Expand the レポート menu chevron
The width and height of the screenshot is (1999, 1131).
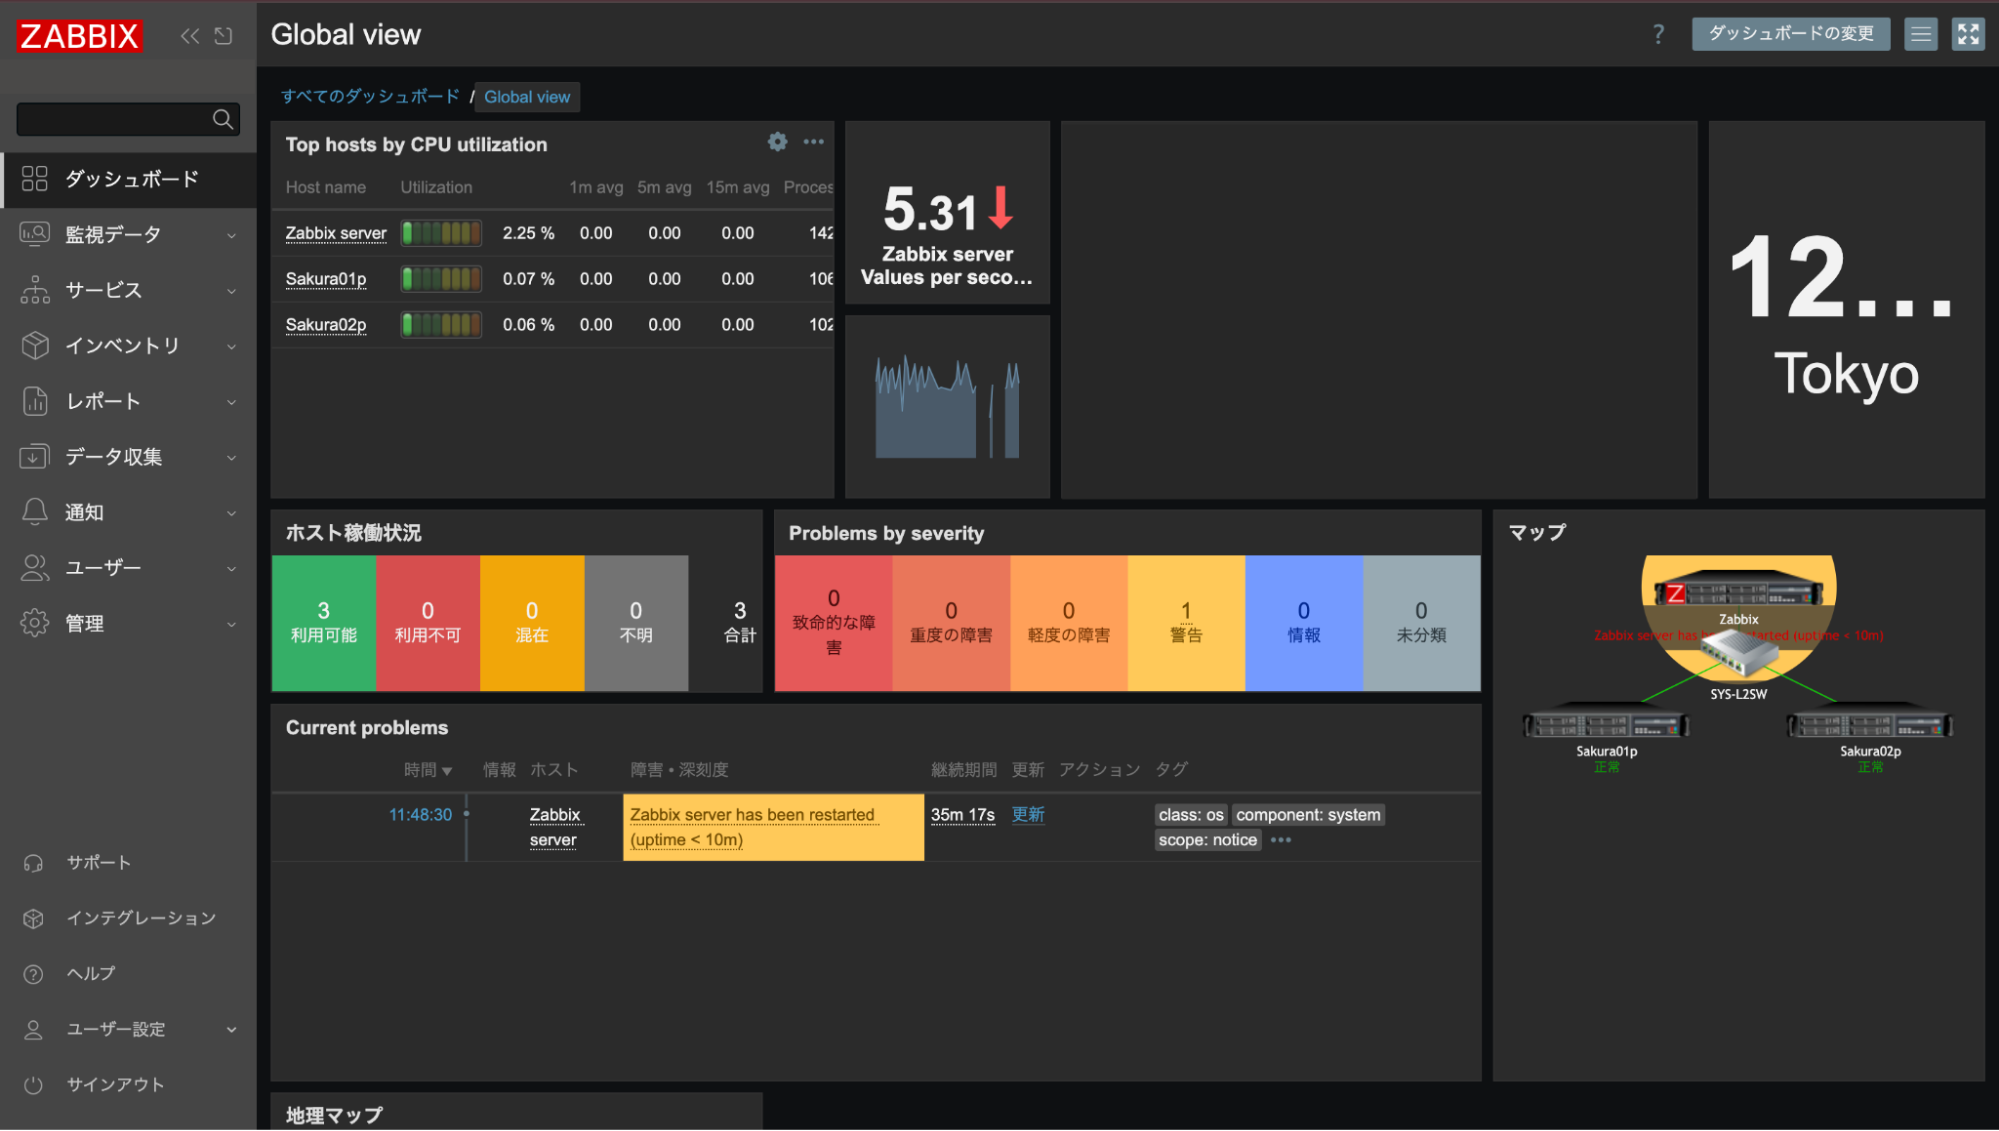click(232, 403)
